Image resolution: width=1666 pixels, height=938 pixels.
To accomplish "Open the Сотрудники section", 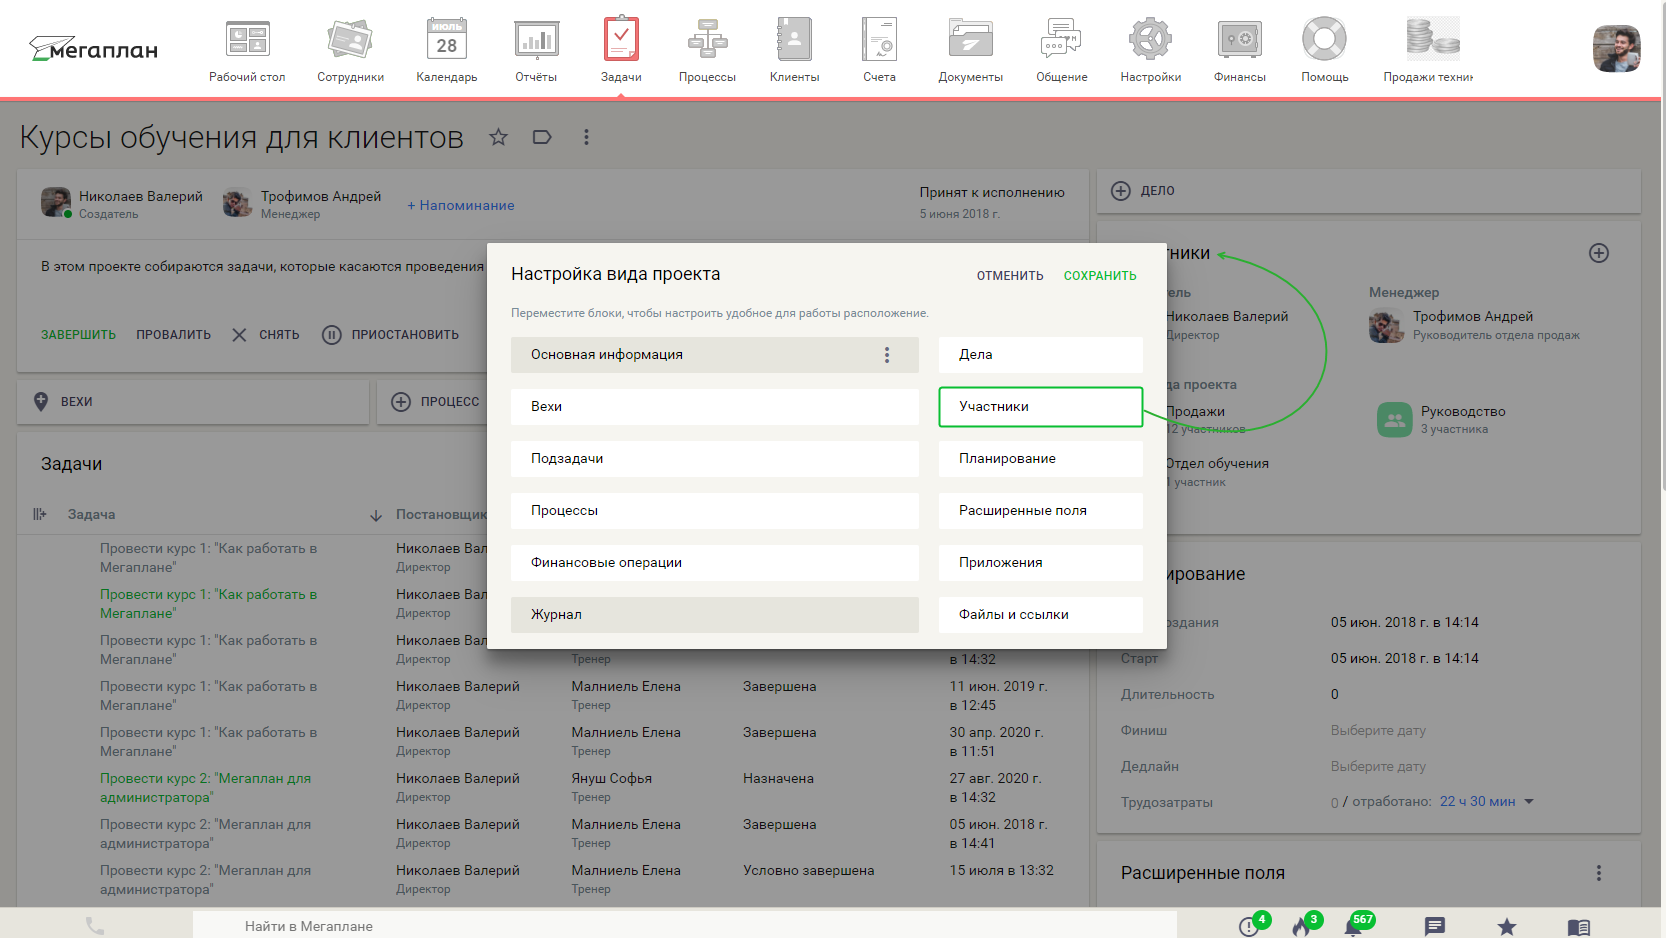I will click(x=350, y=50).
